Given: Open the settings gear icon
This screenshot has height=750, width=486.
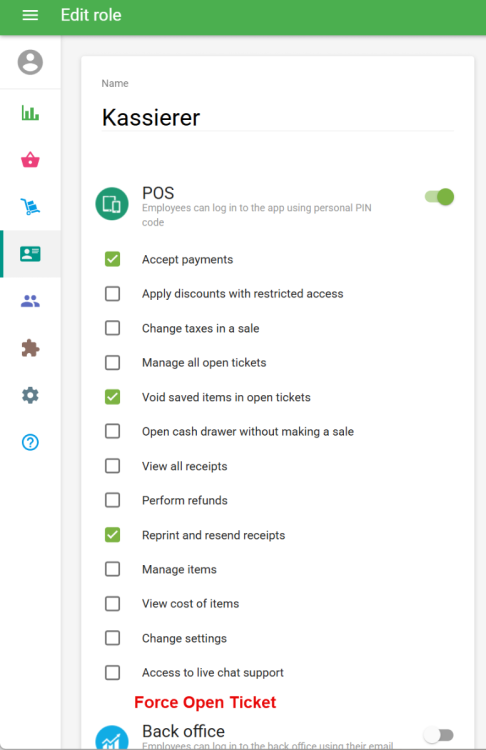Looking at the screenshot, I should pos(30,395).
